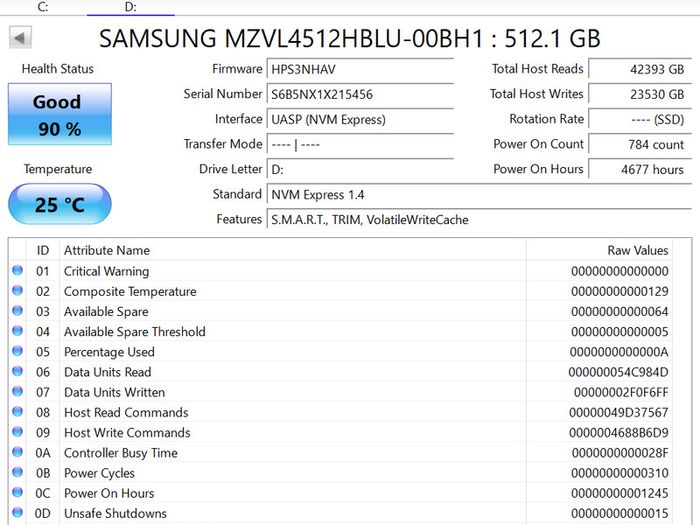Image resolution: width=700 pixels, height=525 pixels.
Task: Go to previous disk with back arrow
Action: coord(20,38)
